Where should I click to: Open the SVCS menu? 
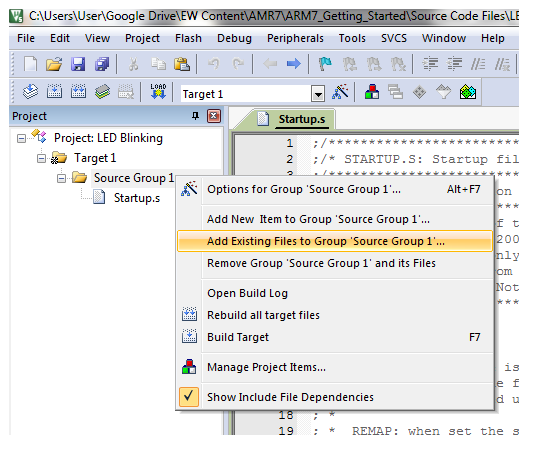394,38
